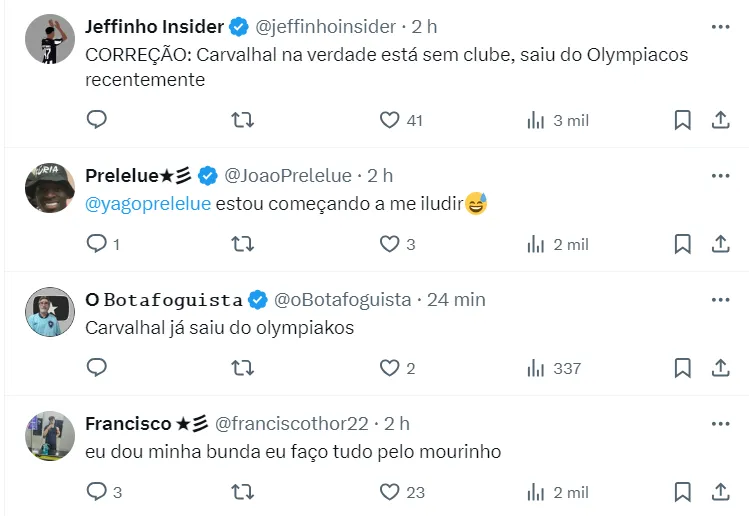This screenshot has width=749, height=516.
Task: Like Prelelue's tweet with 3 likes
Action: pyautogui.click(x=390, y=244)
